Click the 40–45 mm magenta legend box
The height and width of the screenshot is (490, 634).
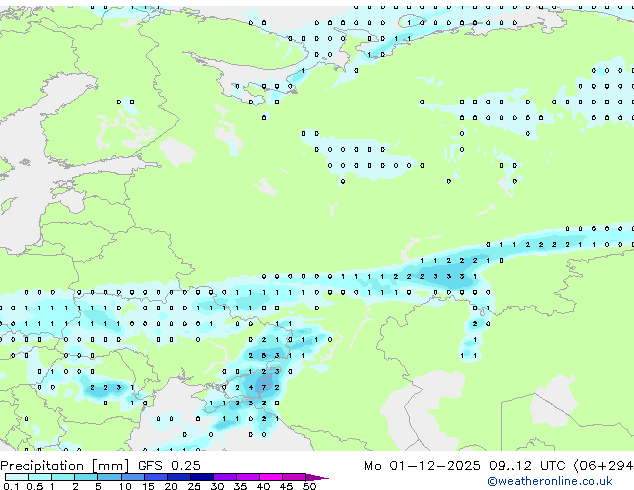(x=271, y=477)
